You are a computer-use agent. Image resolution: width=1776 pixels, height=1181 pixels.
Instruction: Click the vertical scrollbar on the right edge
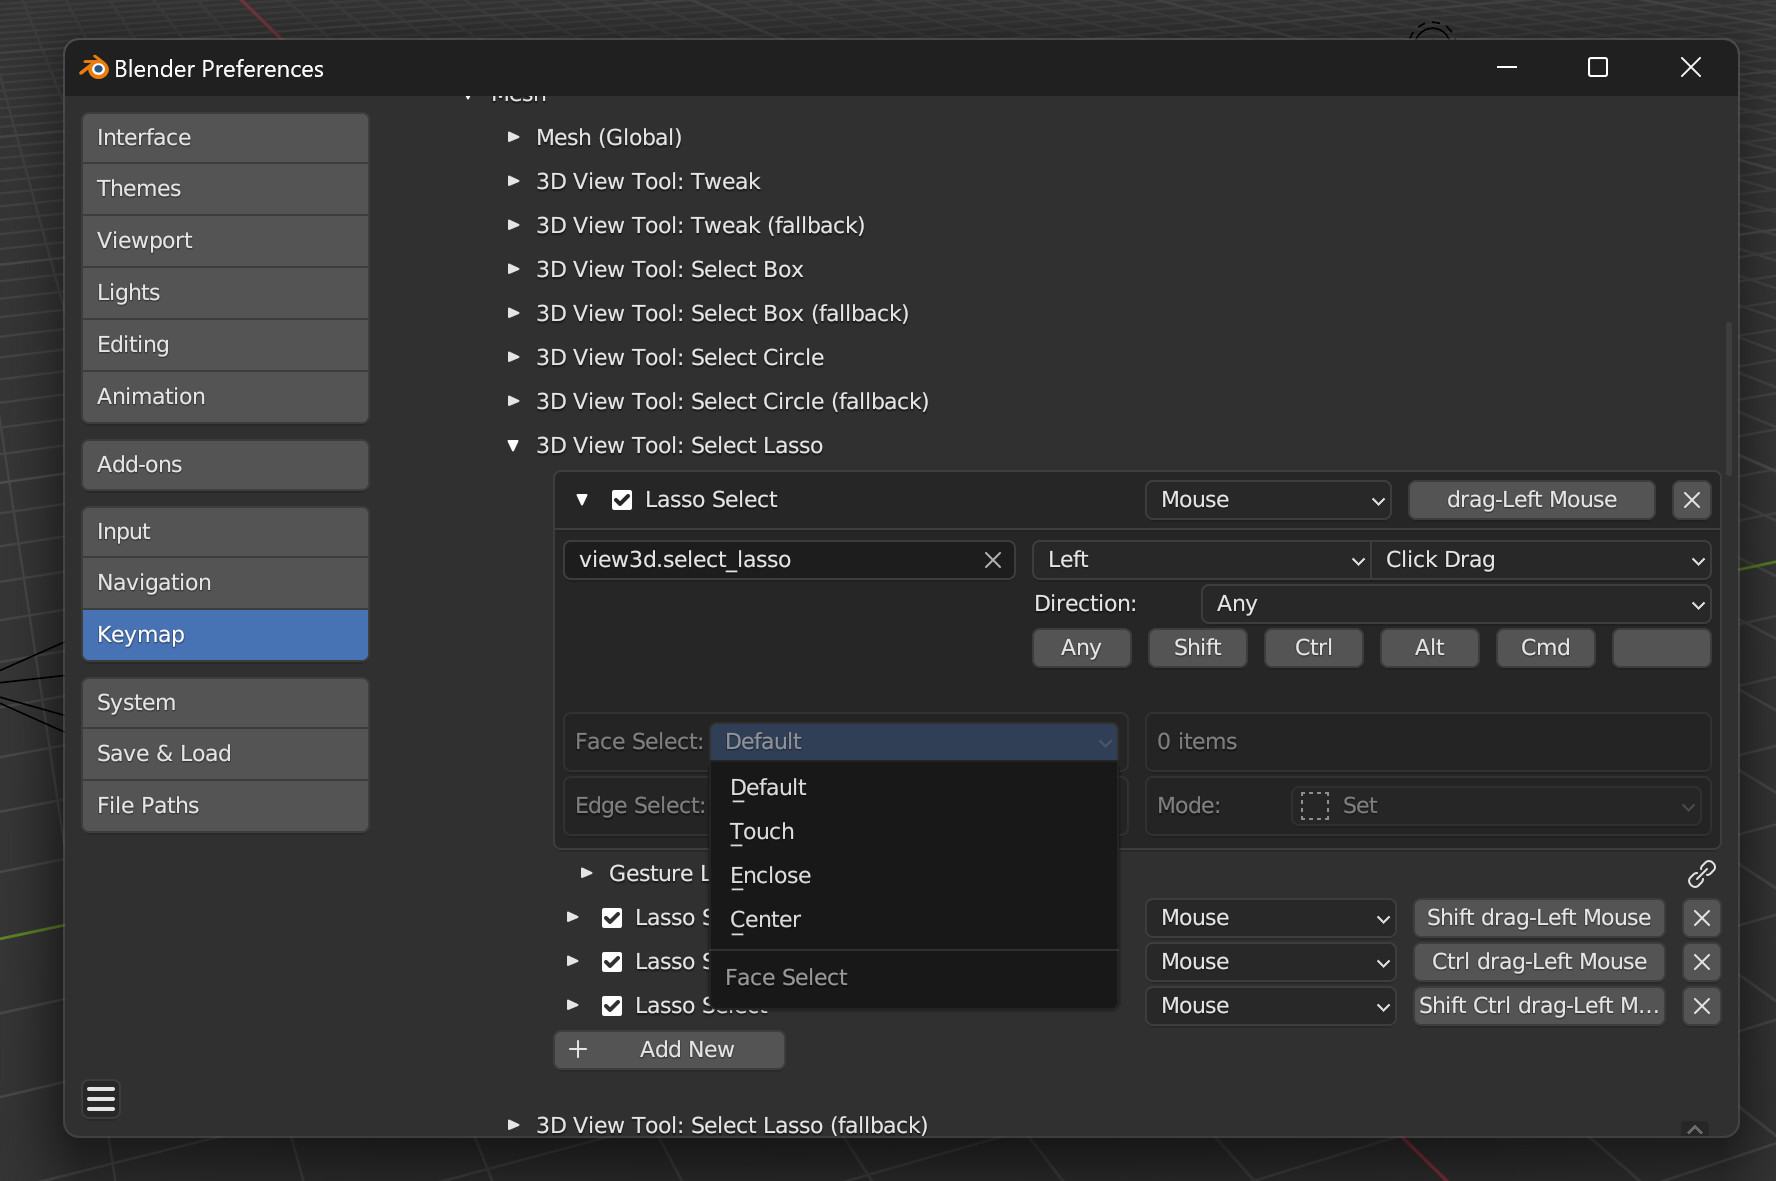point(1728,398)
